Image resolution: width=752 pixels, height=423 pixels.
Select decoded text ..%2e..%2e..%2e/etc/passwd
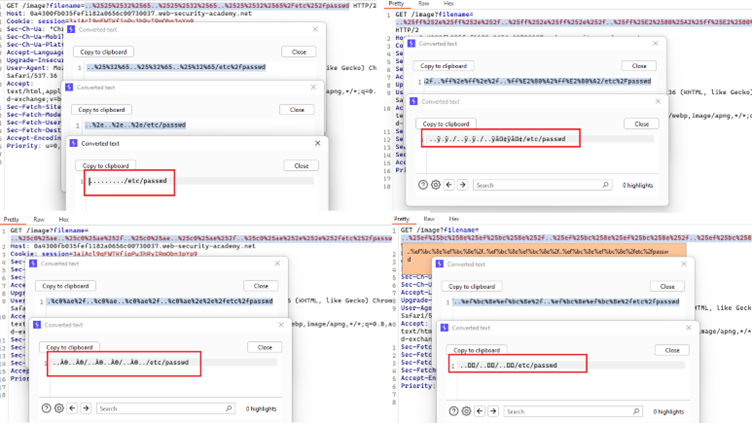(135, 125)
